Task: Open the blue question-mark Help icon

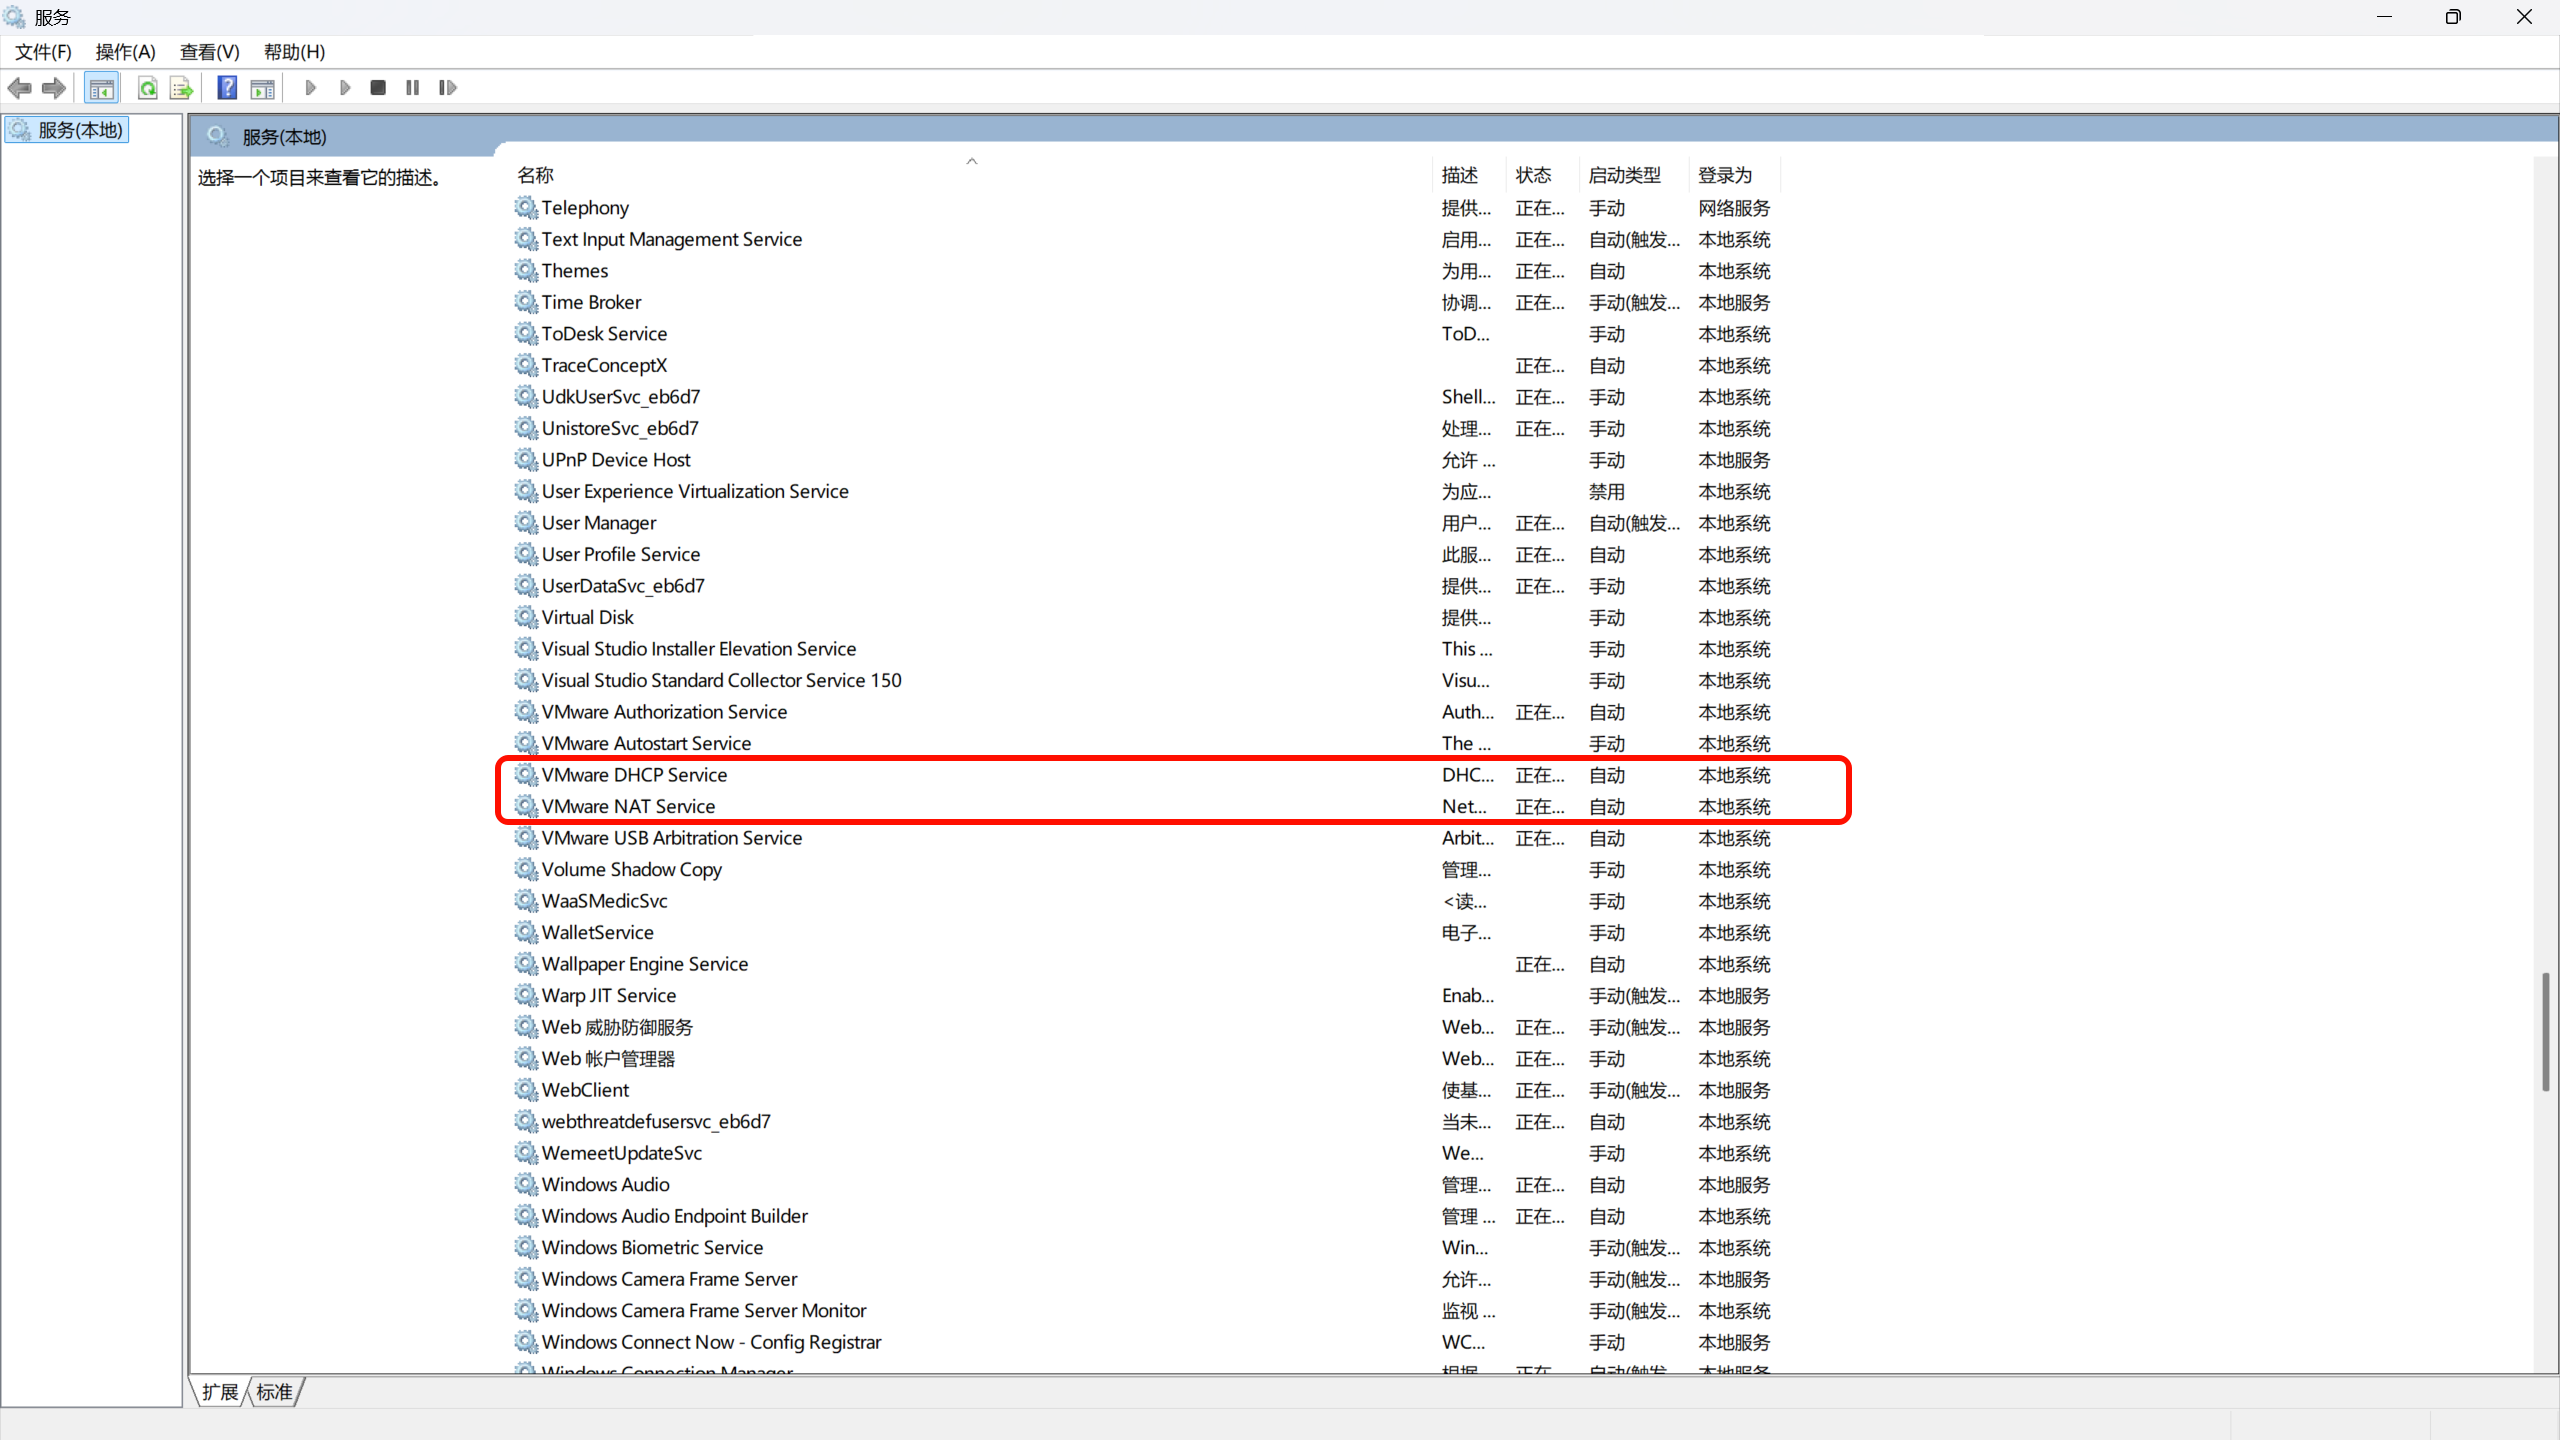Action: coord(227,88)
